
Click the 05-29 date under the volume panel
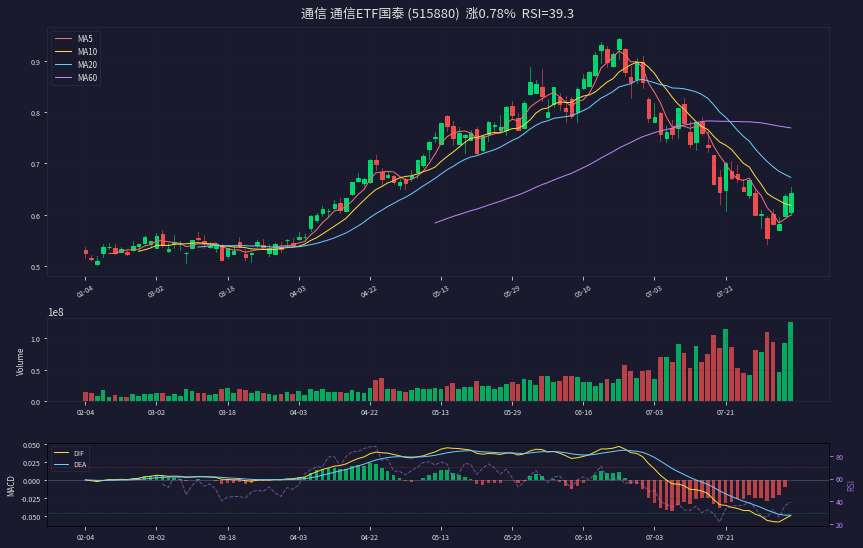click(x=512, y=412)
